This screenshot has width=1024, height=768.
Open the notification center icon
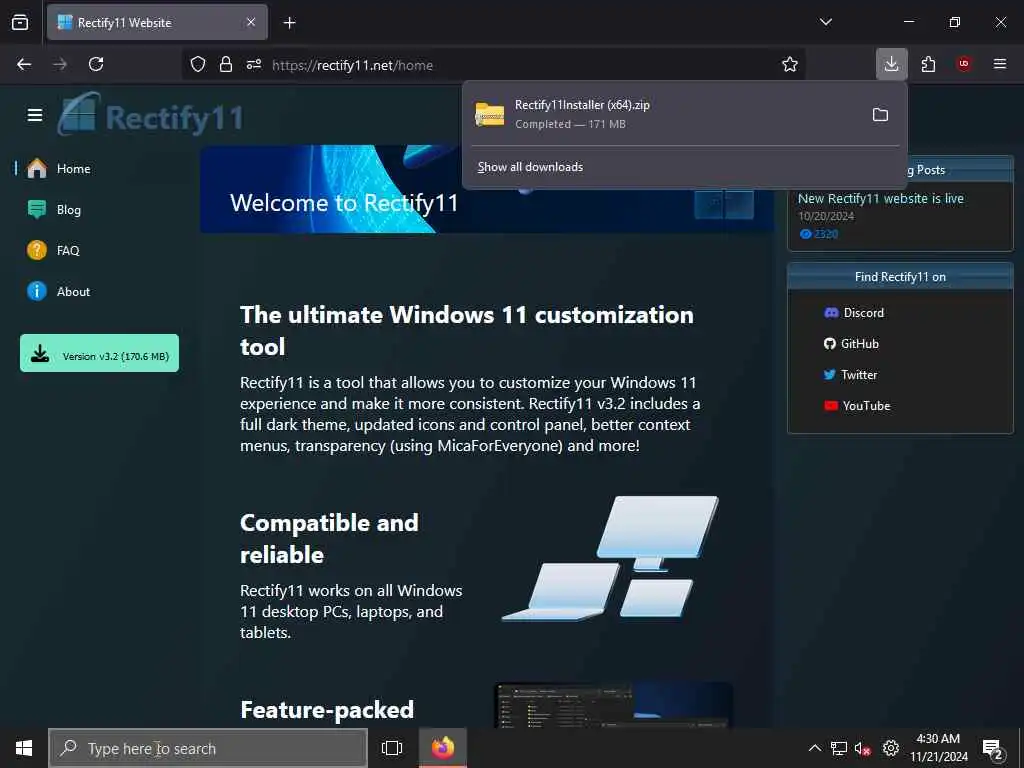pyautogui.click(x=993, y=749)
